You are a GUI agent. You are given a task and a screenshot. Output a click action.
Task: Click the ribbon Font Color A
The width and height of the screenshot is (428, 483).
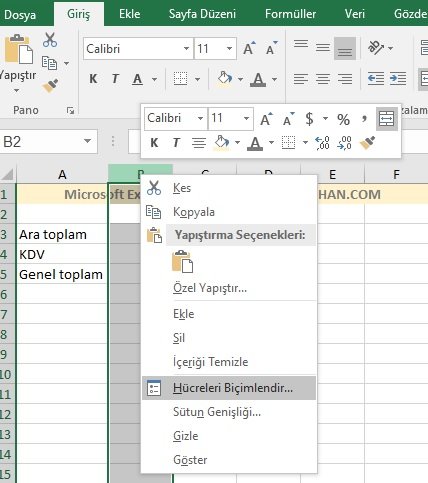pos(258,79)
